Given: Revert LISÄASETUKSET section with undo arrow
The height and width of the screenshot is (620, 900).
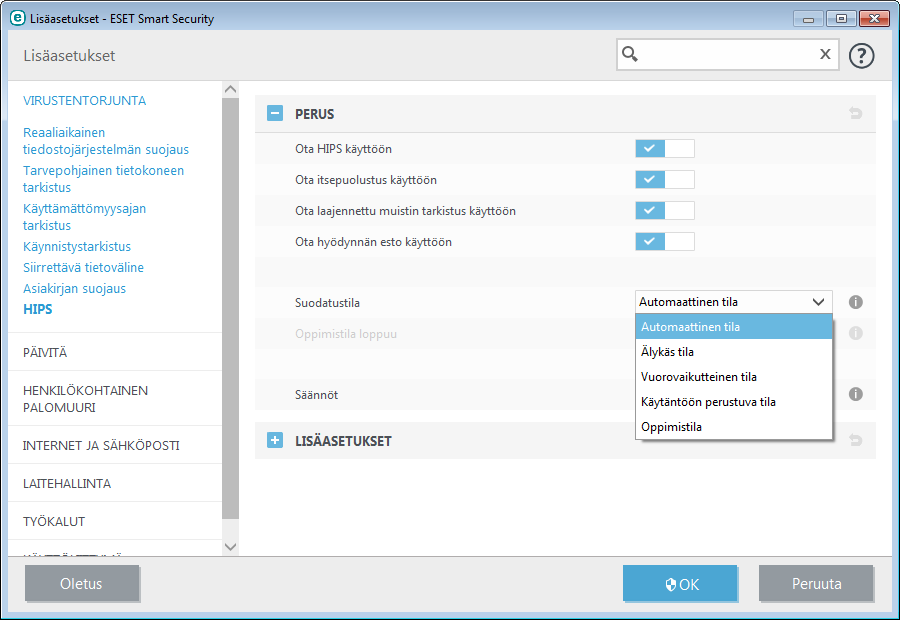Looking at the screenshot, I should click(855, 440).
